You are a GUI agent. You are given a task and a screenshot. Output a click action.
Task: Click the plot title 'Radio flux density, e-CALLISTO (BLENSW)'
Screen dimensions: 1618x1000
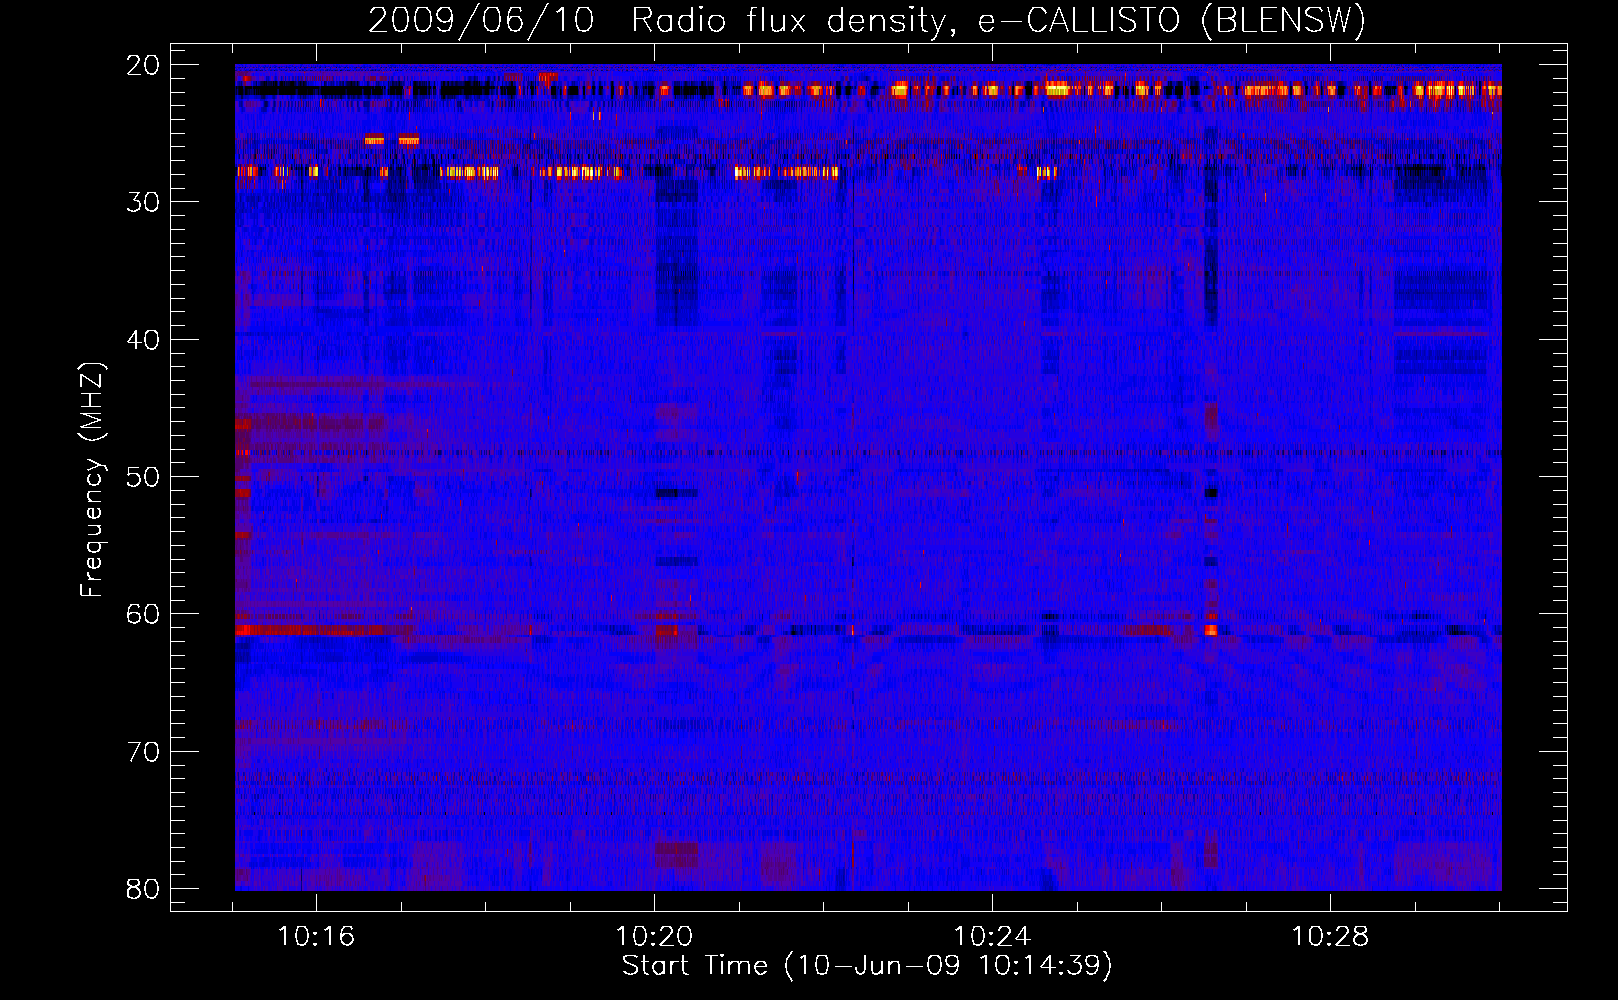click(998, 21)
